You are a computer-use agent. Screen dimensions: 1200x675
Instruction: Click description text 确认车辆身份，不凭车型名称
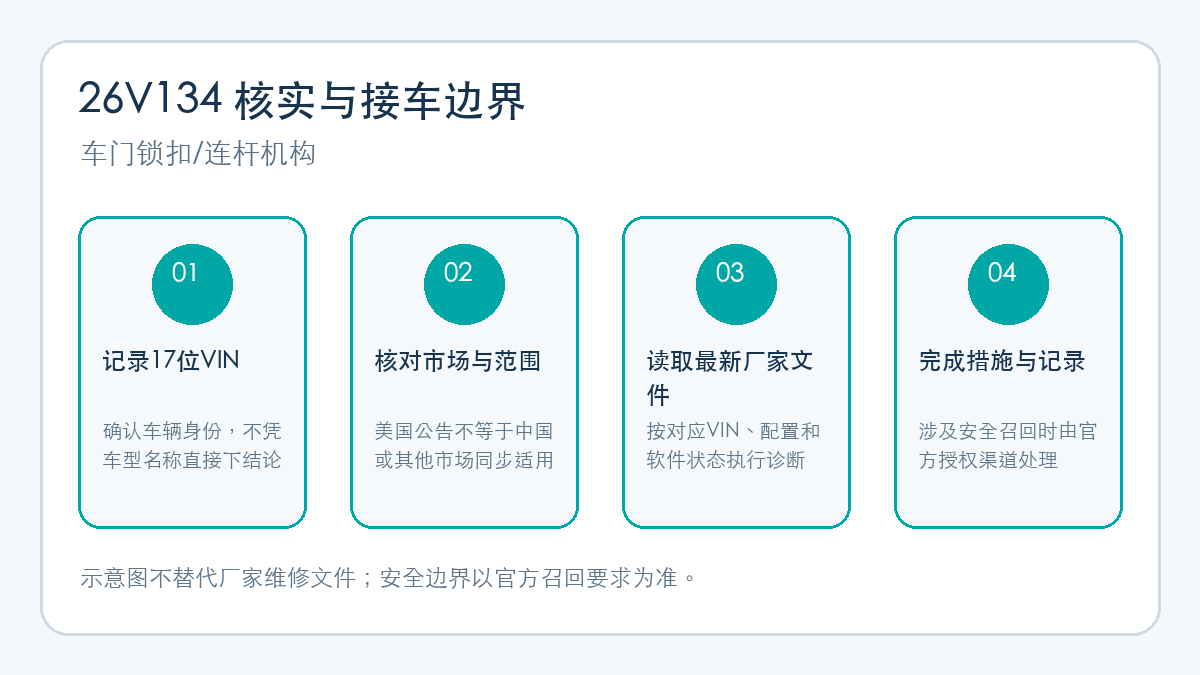tap(192, 446)
